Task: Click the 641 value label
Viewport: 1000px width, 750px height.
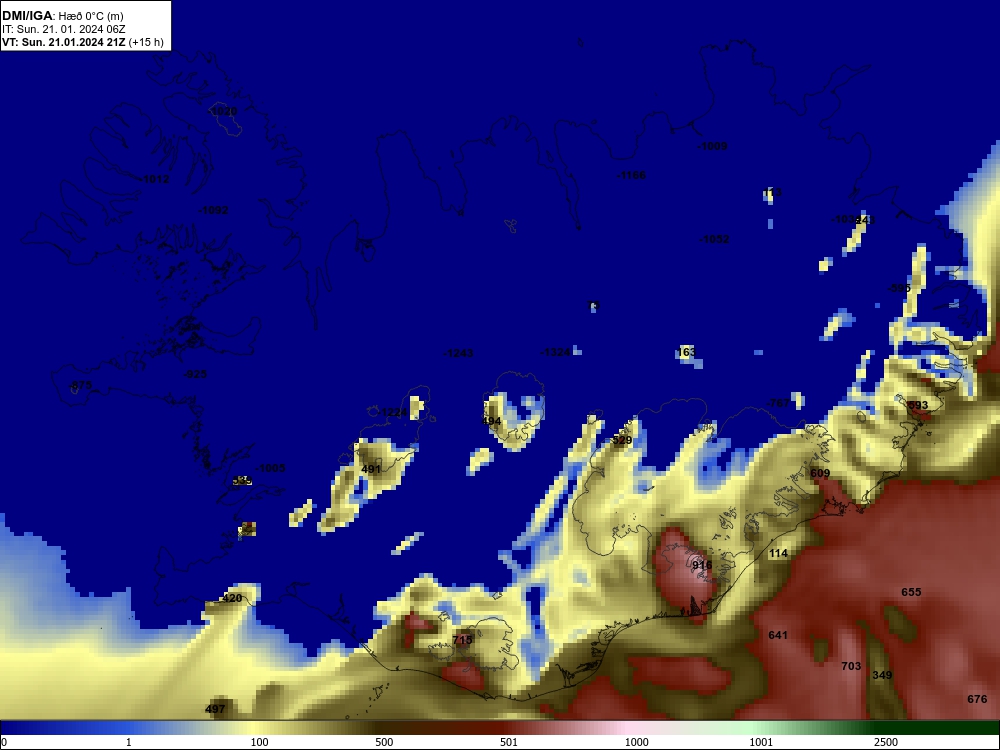Action: [x=778, y=635]
